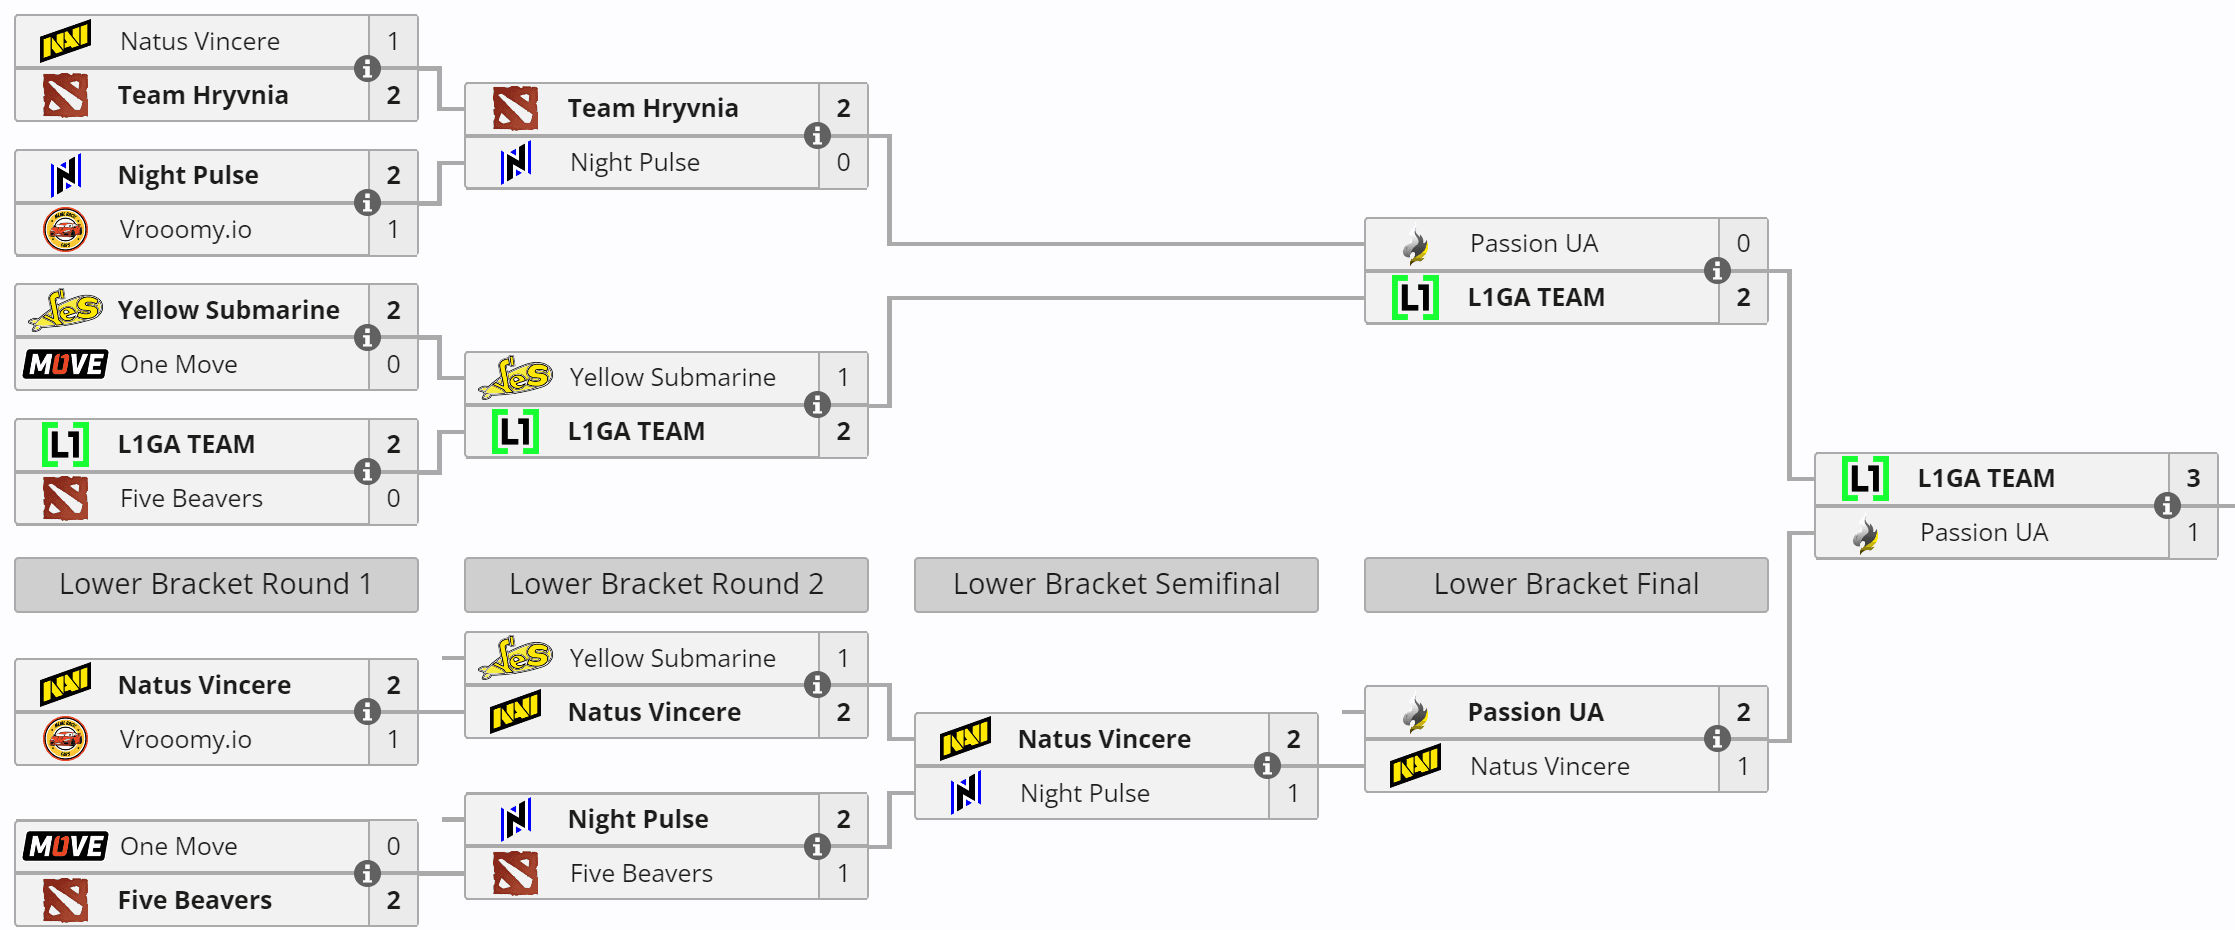The height and width of the screenshot is (930, 2235).
Task: Click info icon on Team Hryvnia vs Night Pulse
Action: tap(817, 135)
